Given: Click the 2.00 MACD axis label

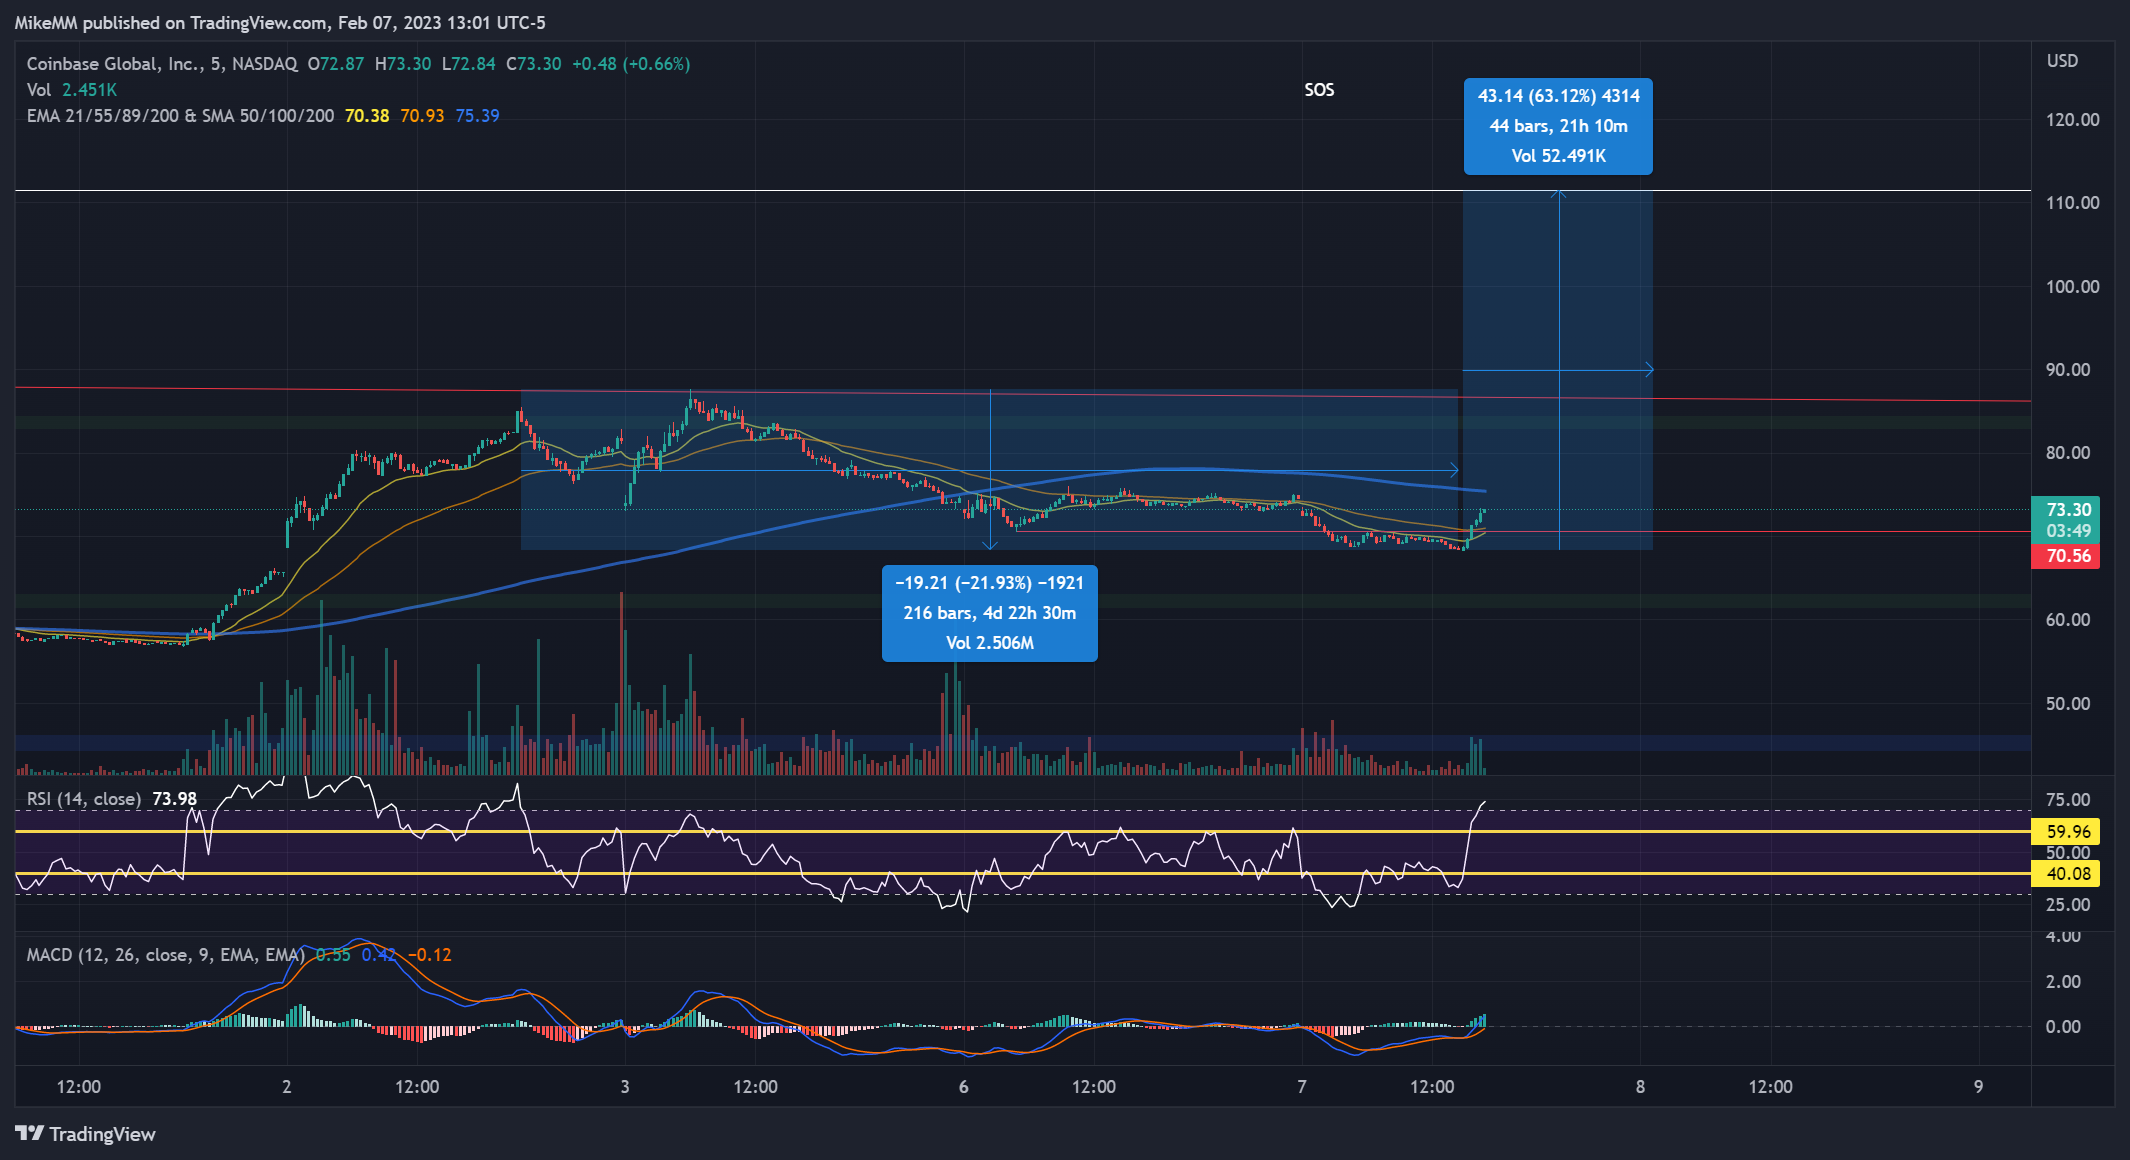Looking at the screenshot, I should point(2062,982).
